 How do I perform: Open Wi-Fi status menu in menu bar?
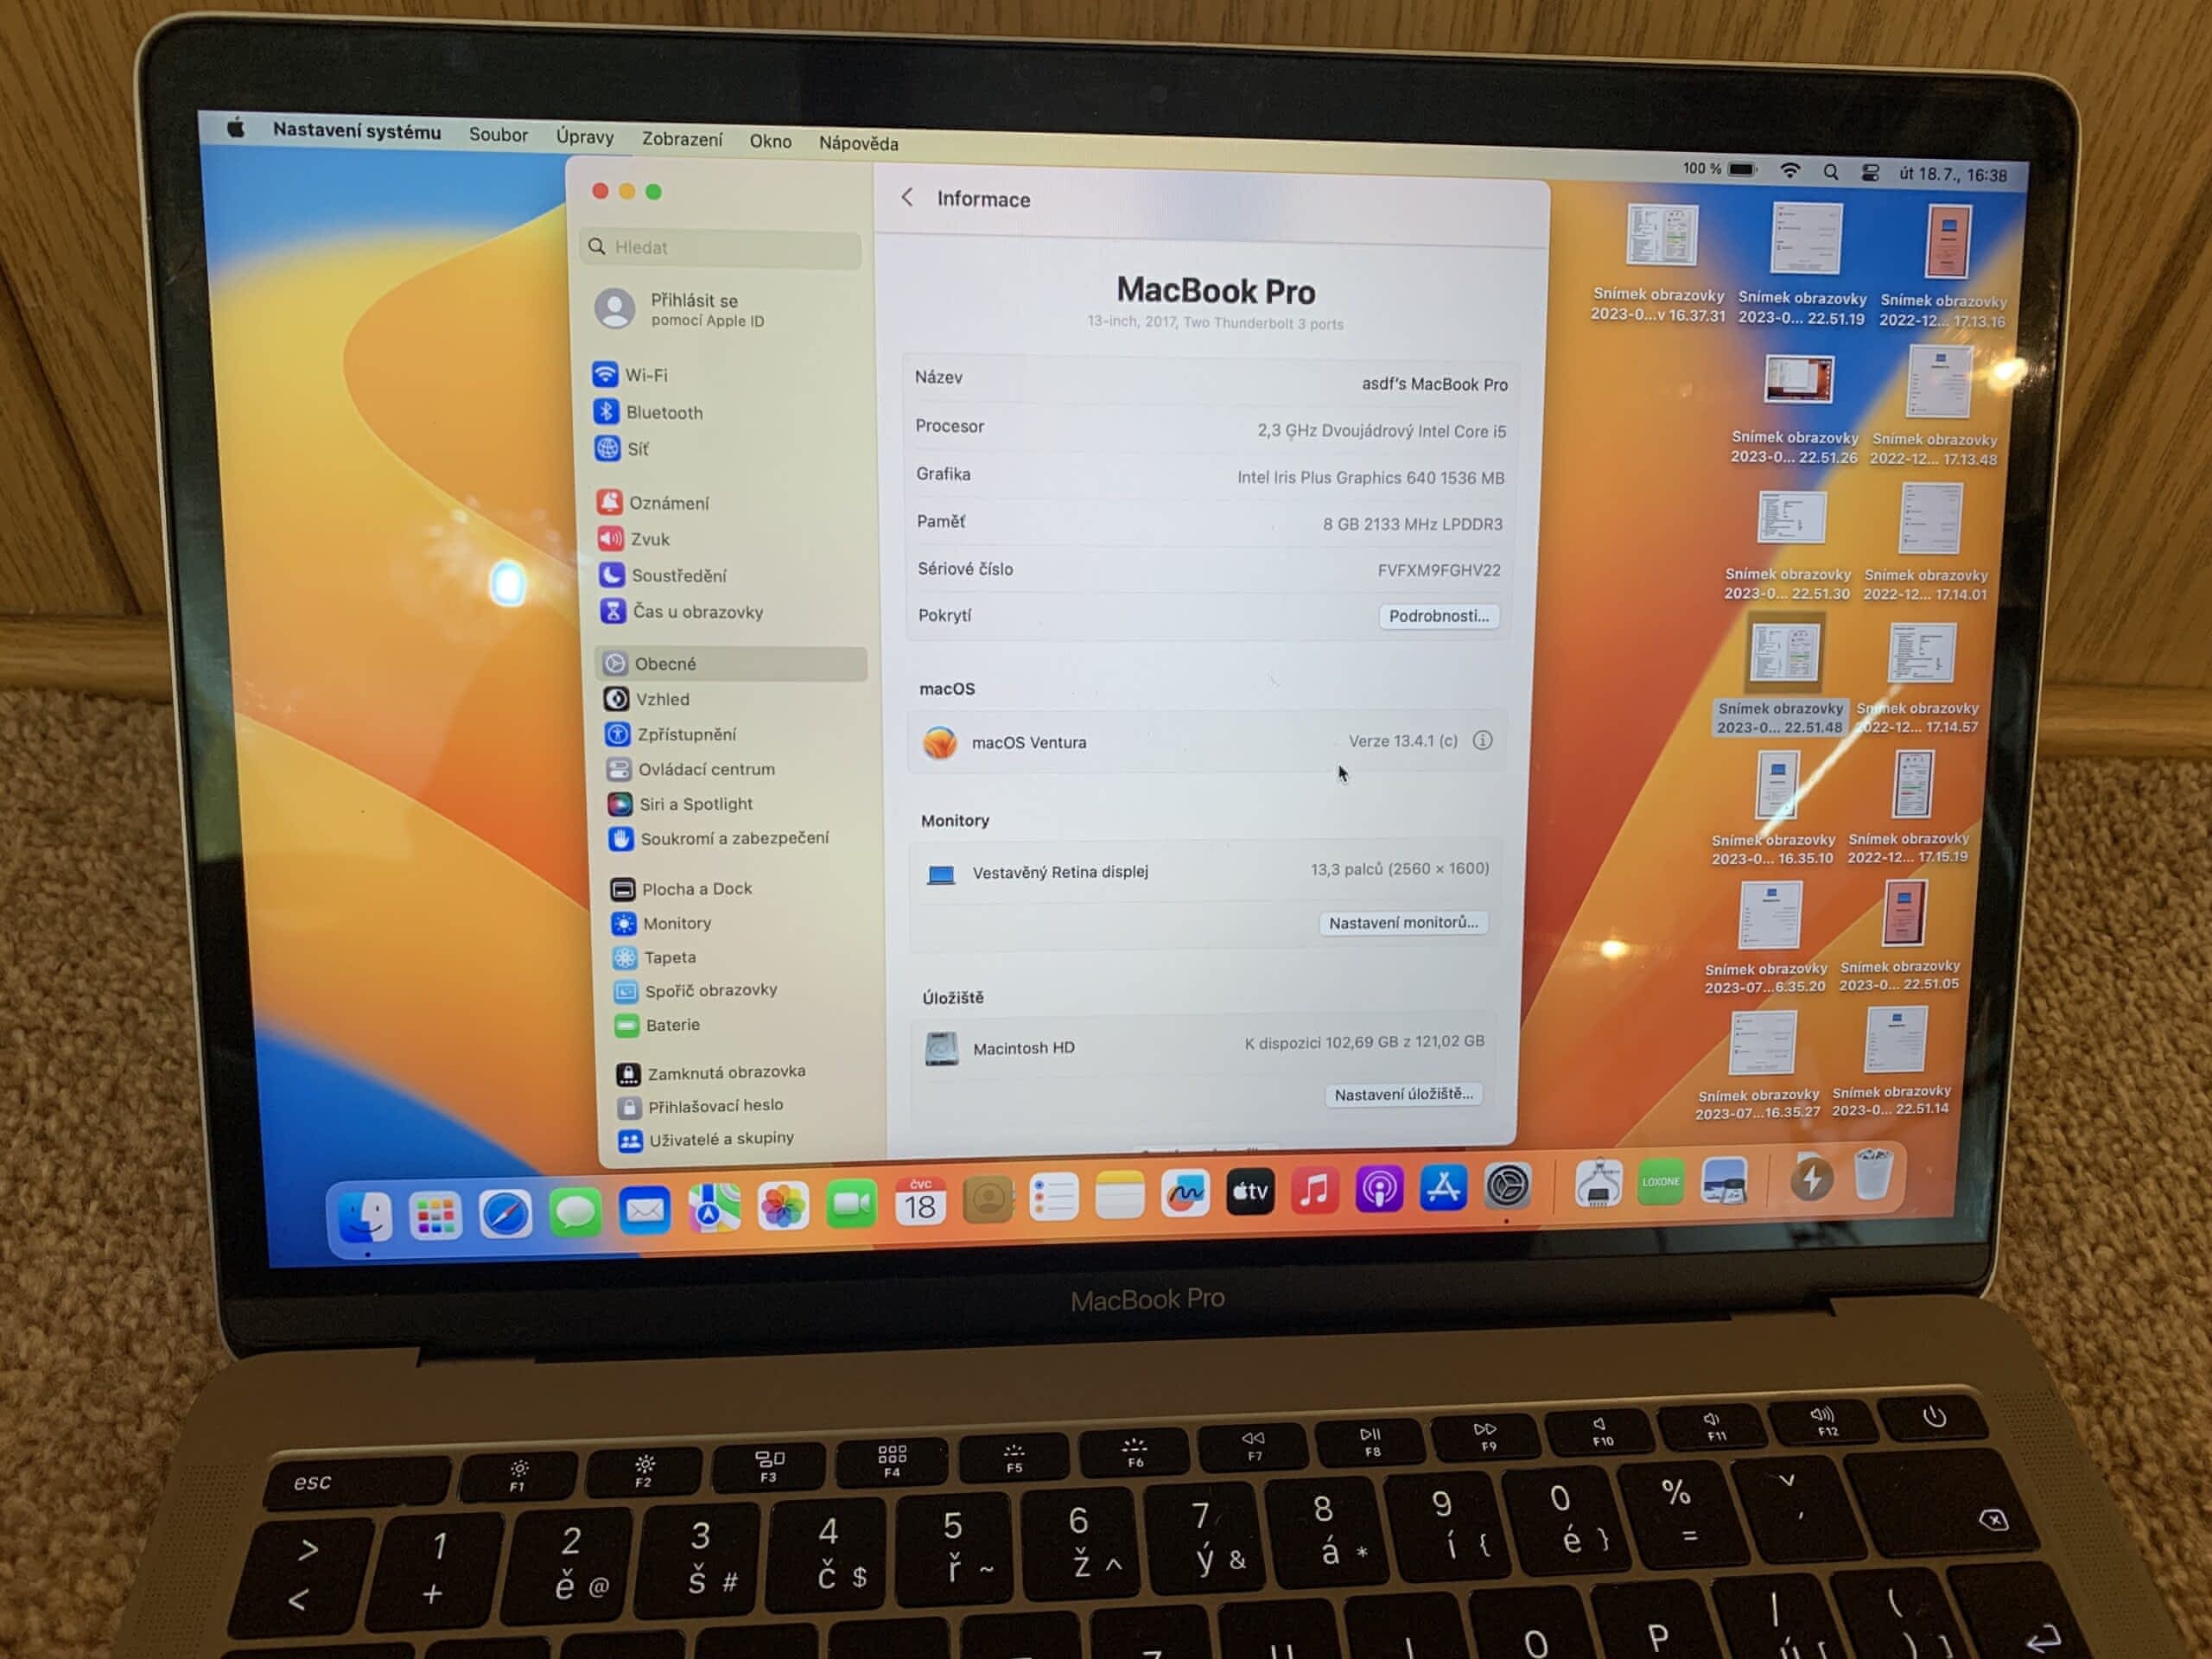coord(1790,171)
